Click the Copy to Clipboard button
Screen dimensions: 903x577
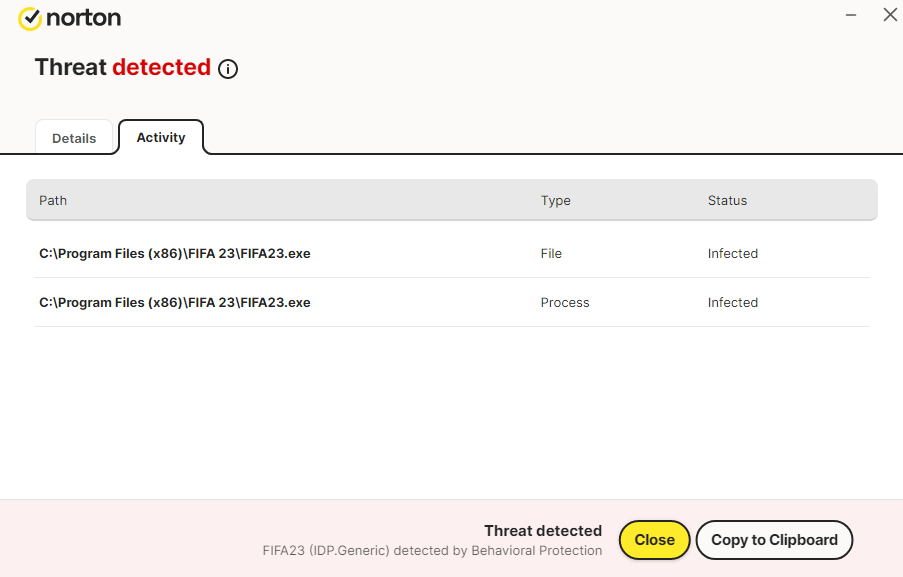coord(774,540)
